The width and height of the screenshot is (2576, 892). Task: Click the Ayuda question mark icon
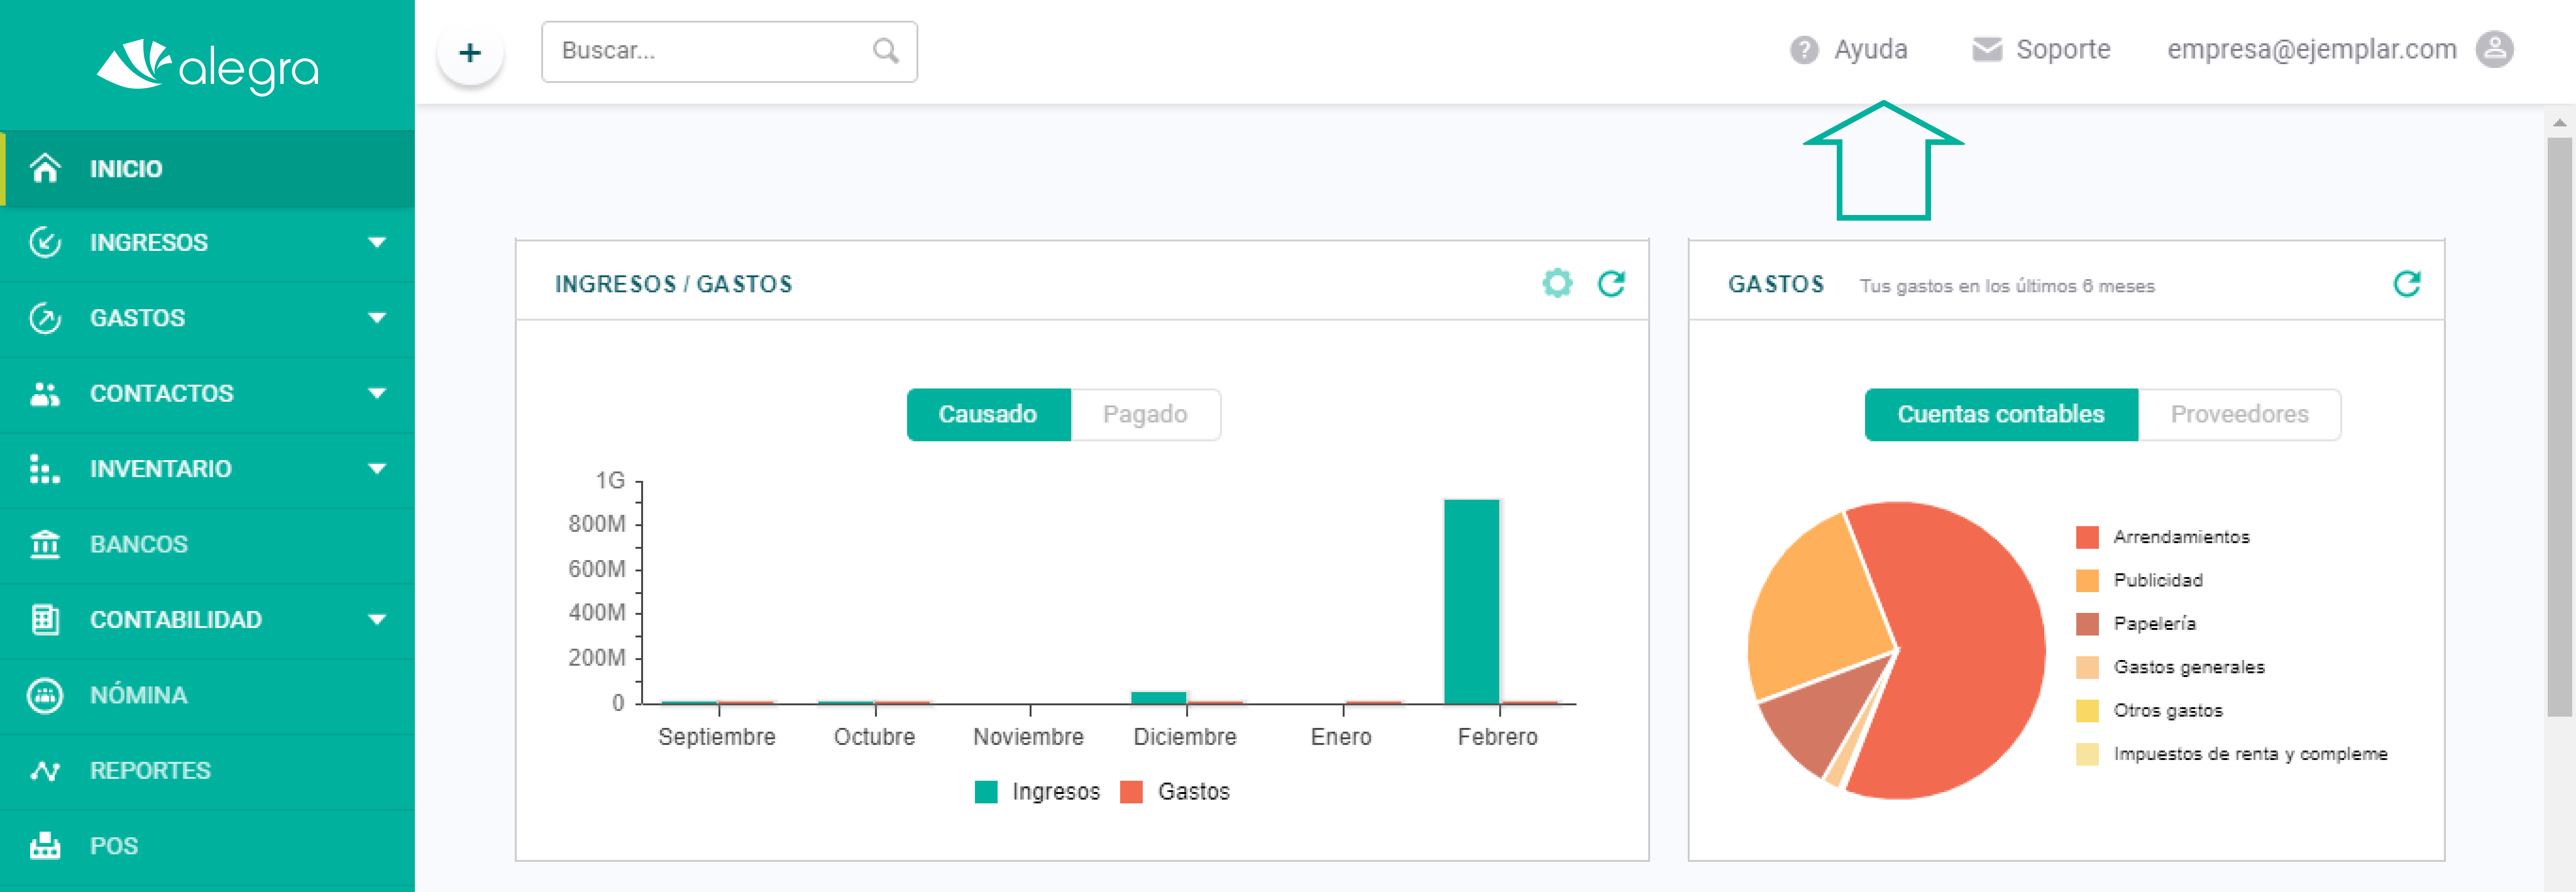click(1803, 50)
